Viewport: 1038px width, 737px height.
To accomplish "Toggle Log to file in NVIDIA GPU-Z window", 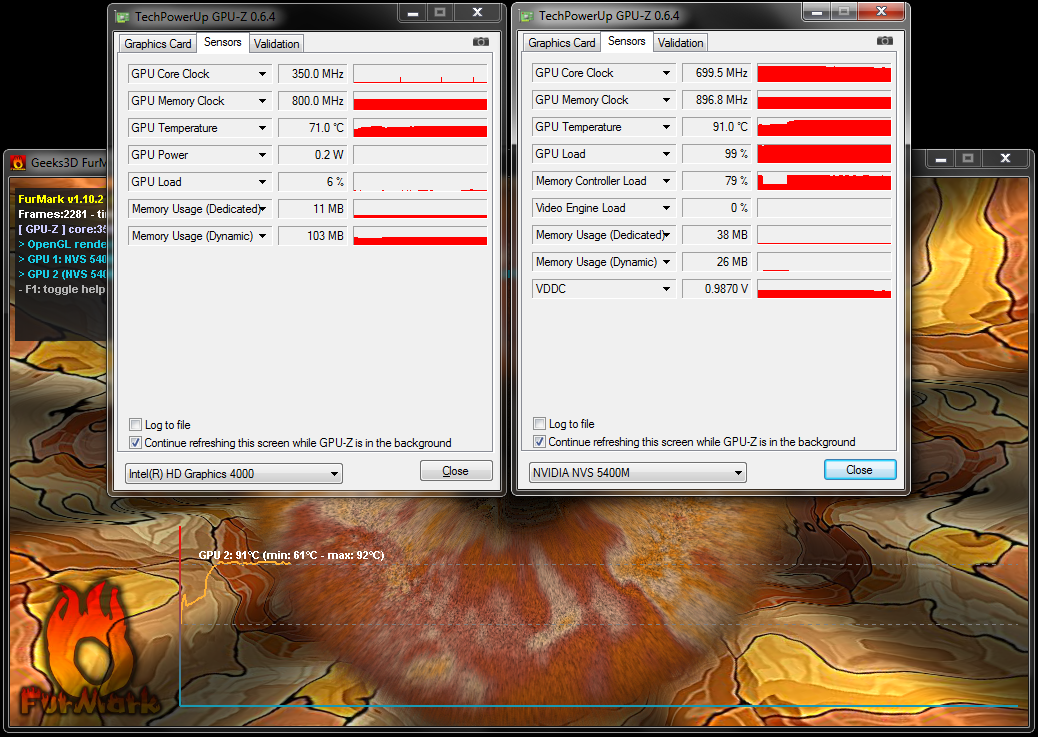I will tap(540, 423).
